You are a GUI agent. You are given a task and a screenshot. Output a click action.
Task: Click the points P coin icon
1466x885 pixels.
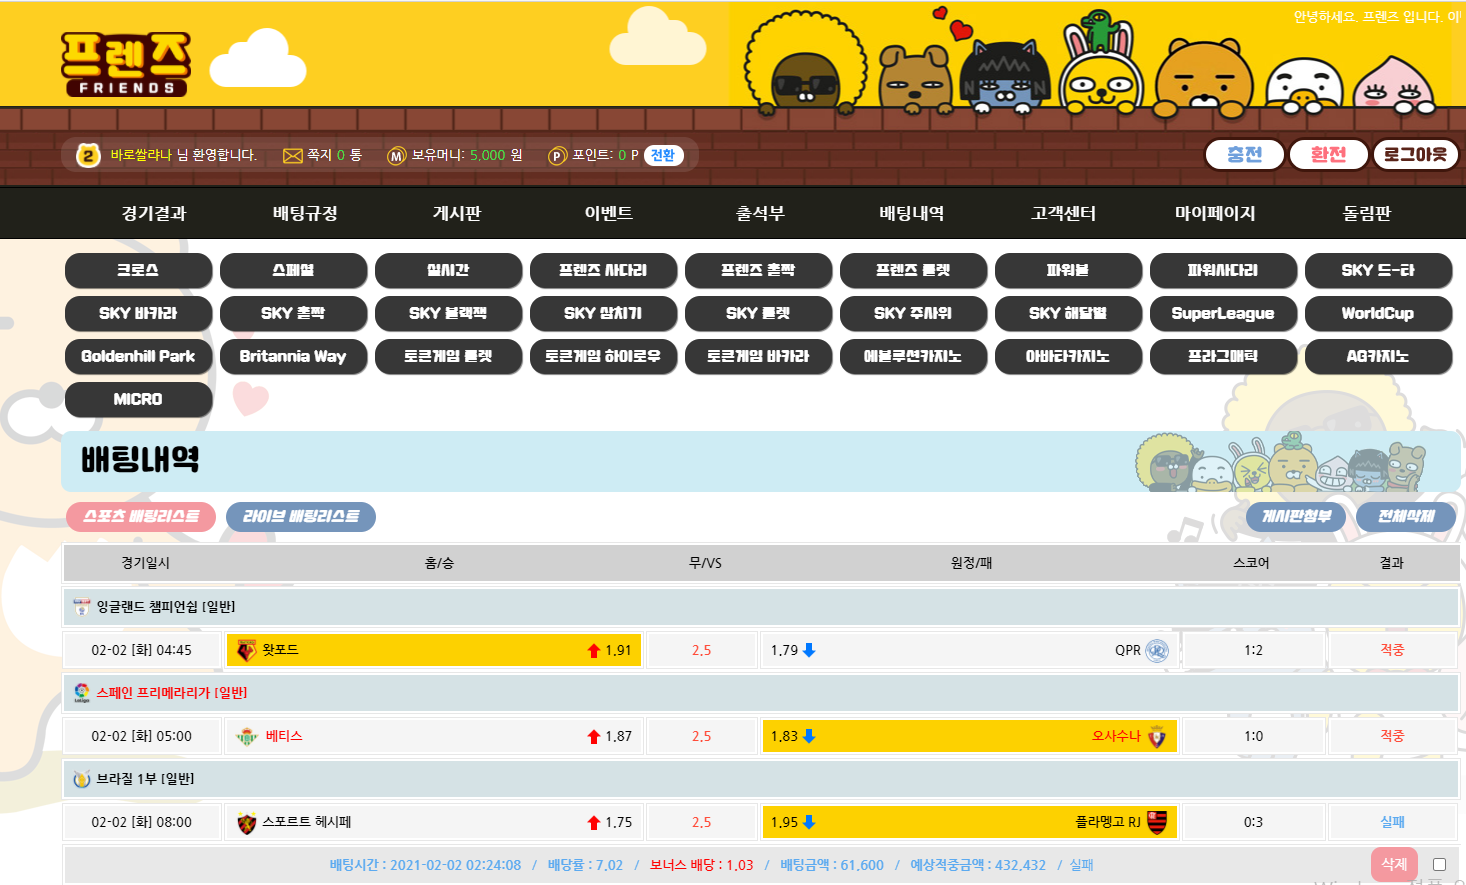(x=557, y=156)
